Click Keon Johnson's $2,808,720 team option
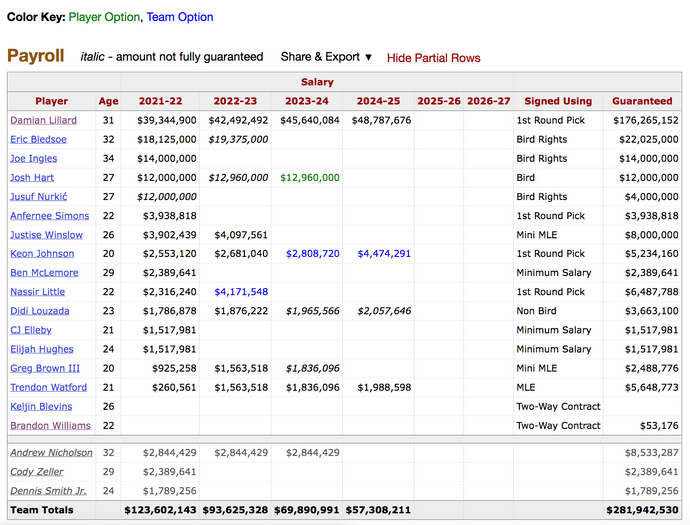The width and height of the screenshot is (690, 525). (x=312, y=253)
